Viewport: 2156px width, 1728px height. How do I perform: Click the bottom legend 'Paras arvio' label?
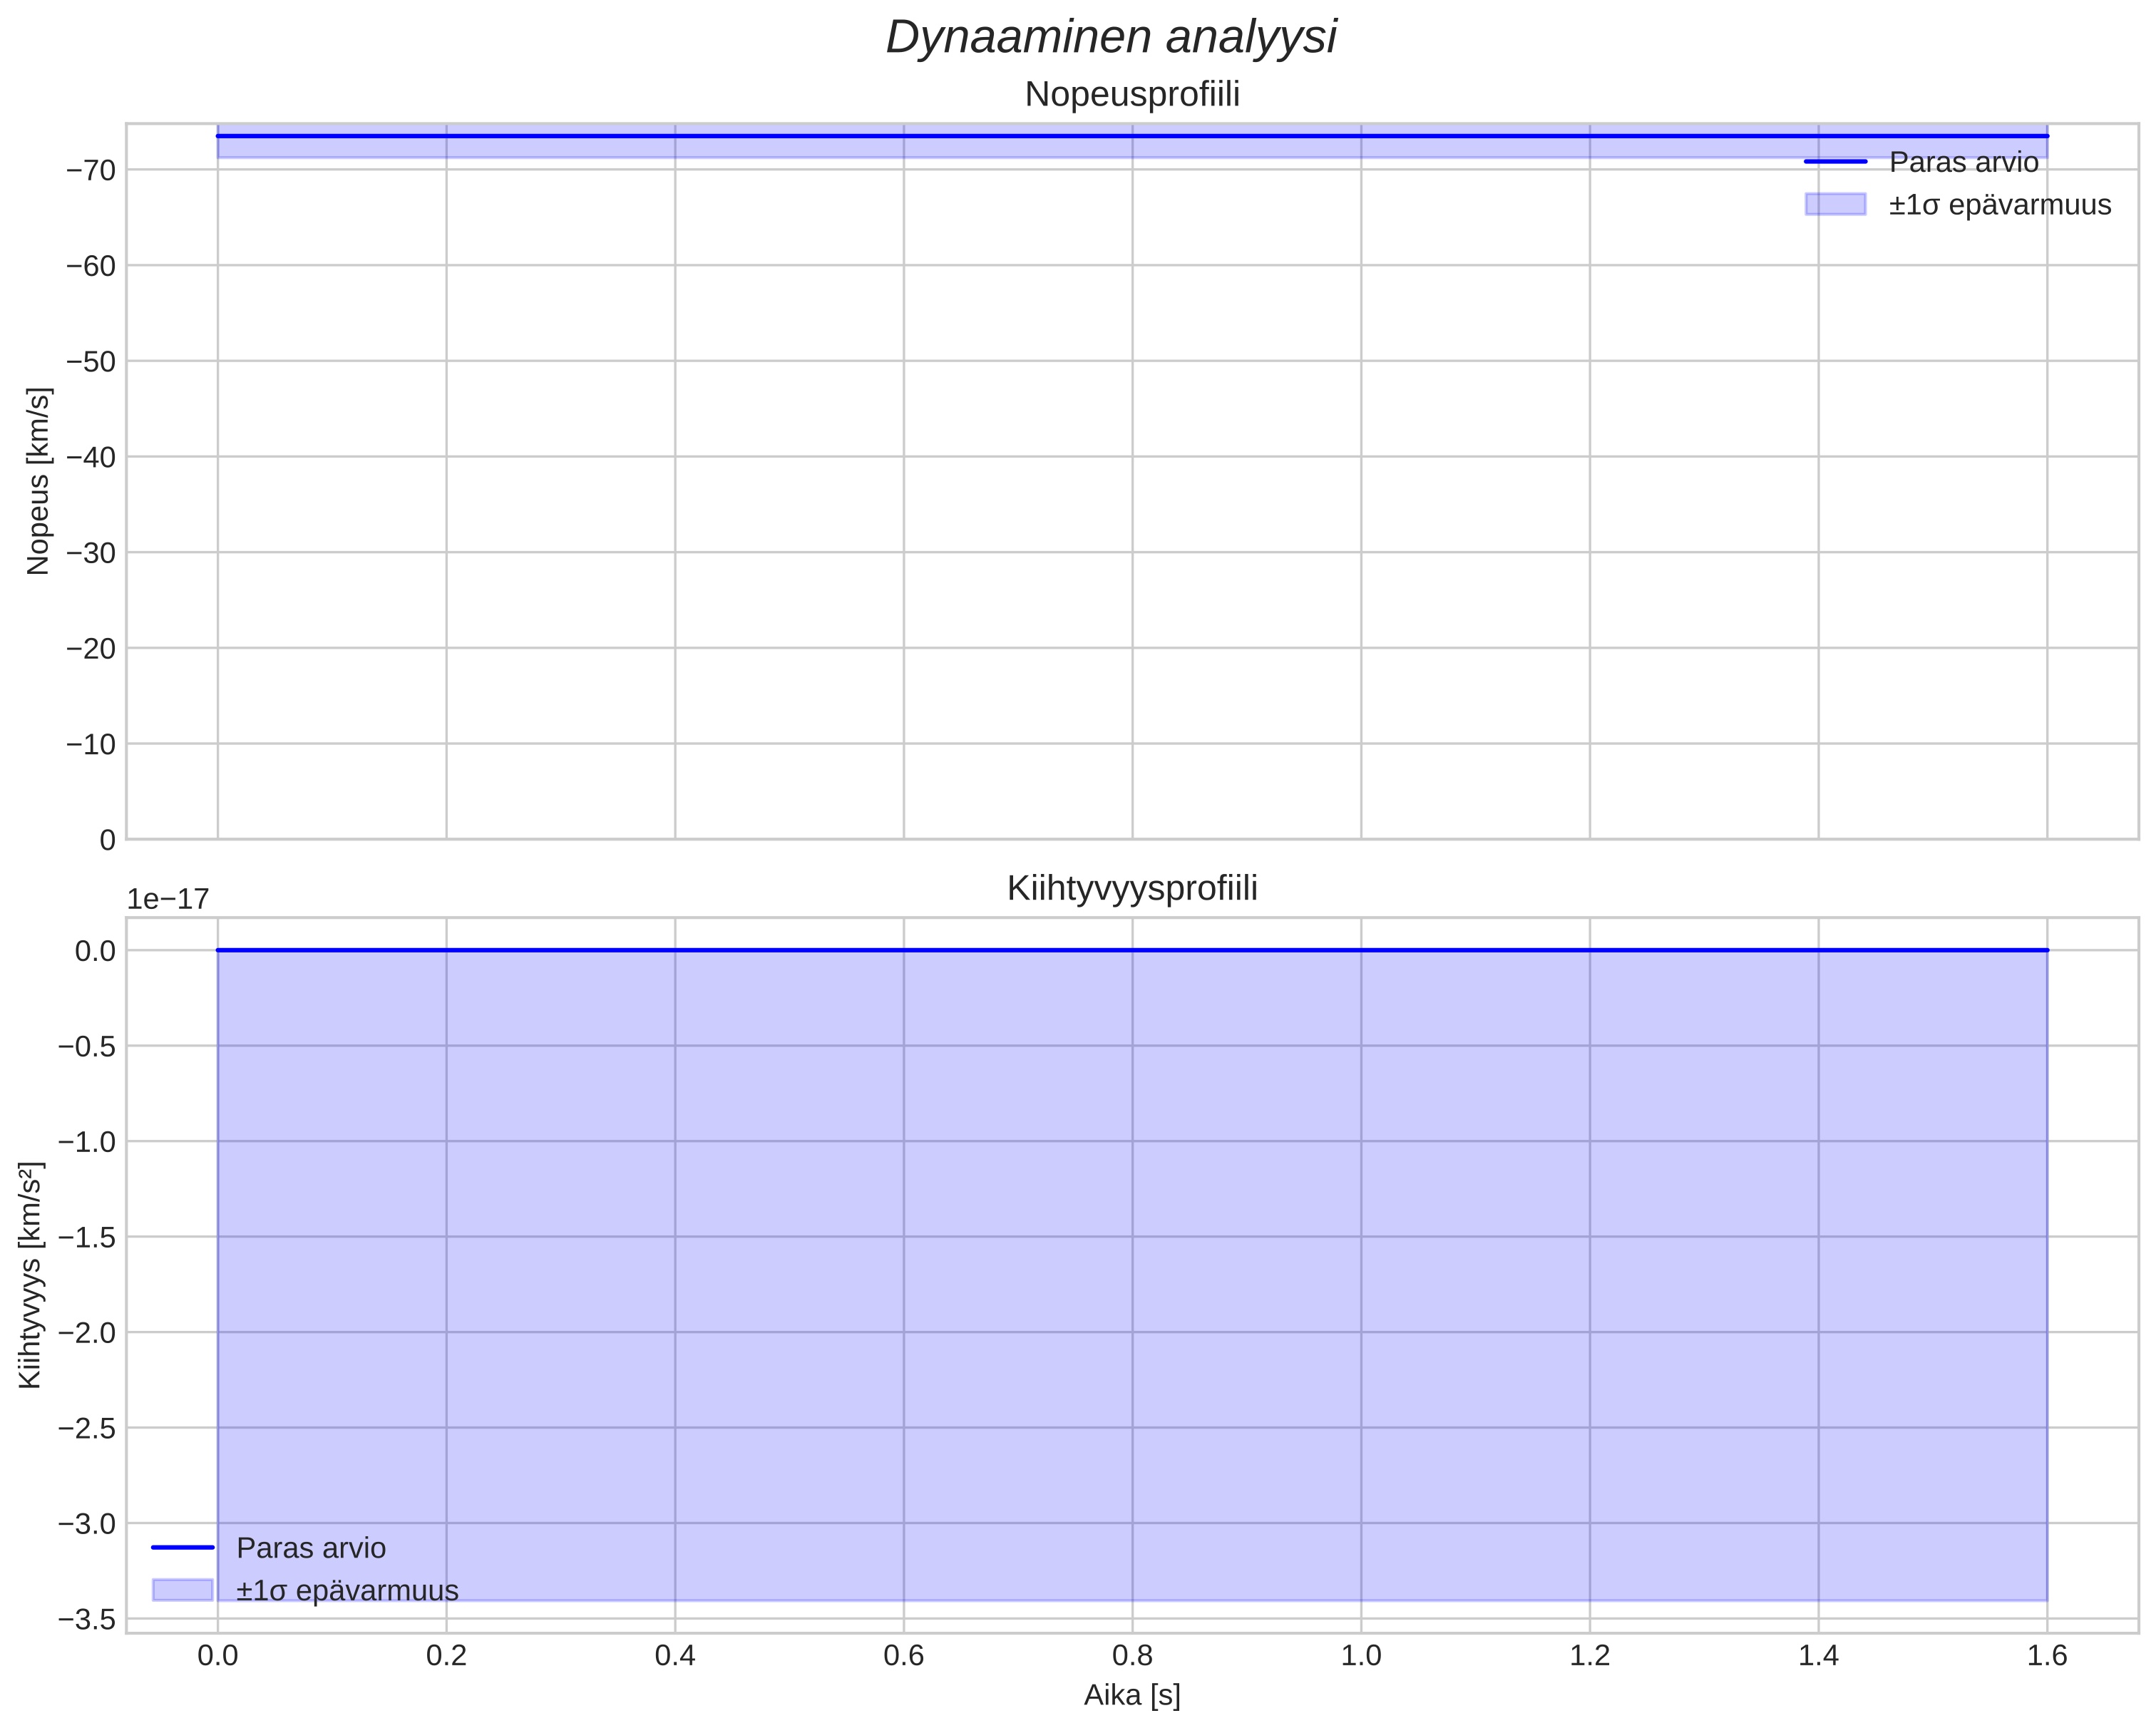click(x=311, y=1548)
